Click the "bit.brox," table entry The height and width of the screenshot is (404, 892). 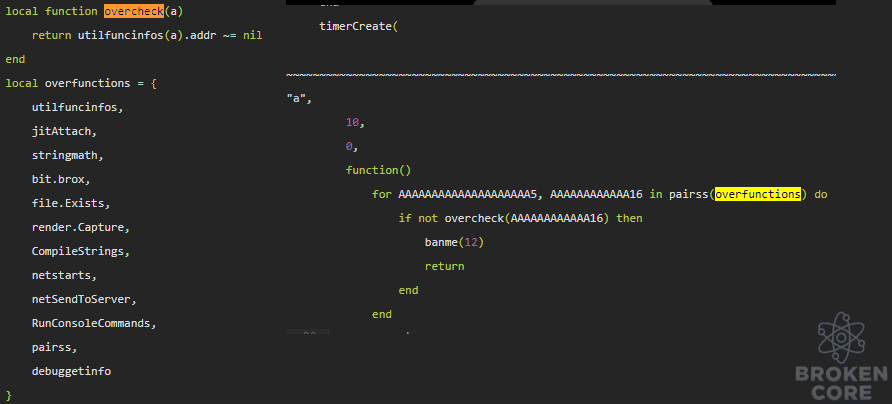pyautogui.click(x=61, y=179)
